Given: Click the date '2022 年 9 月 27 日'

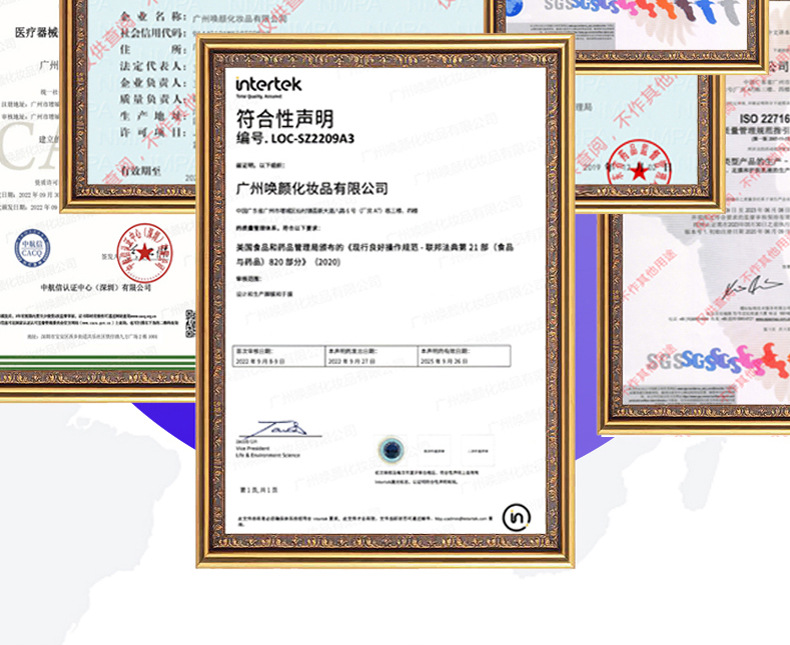Looking at the screenshot, I should click(352, 361).
